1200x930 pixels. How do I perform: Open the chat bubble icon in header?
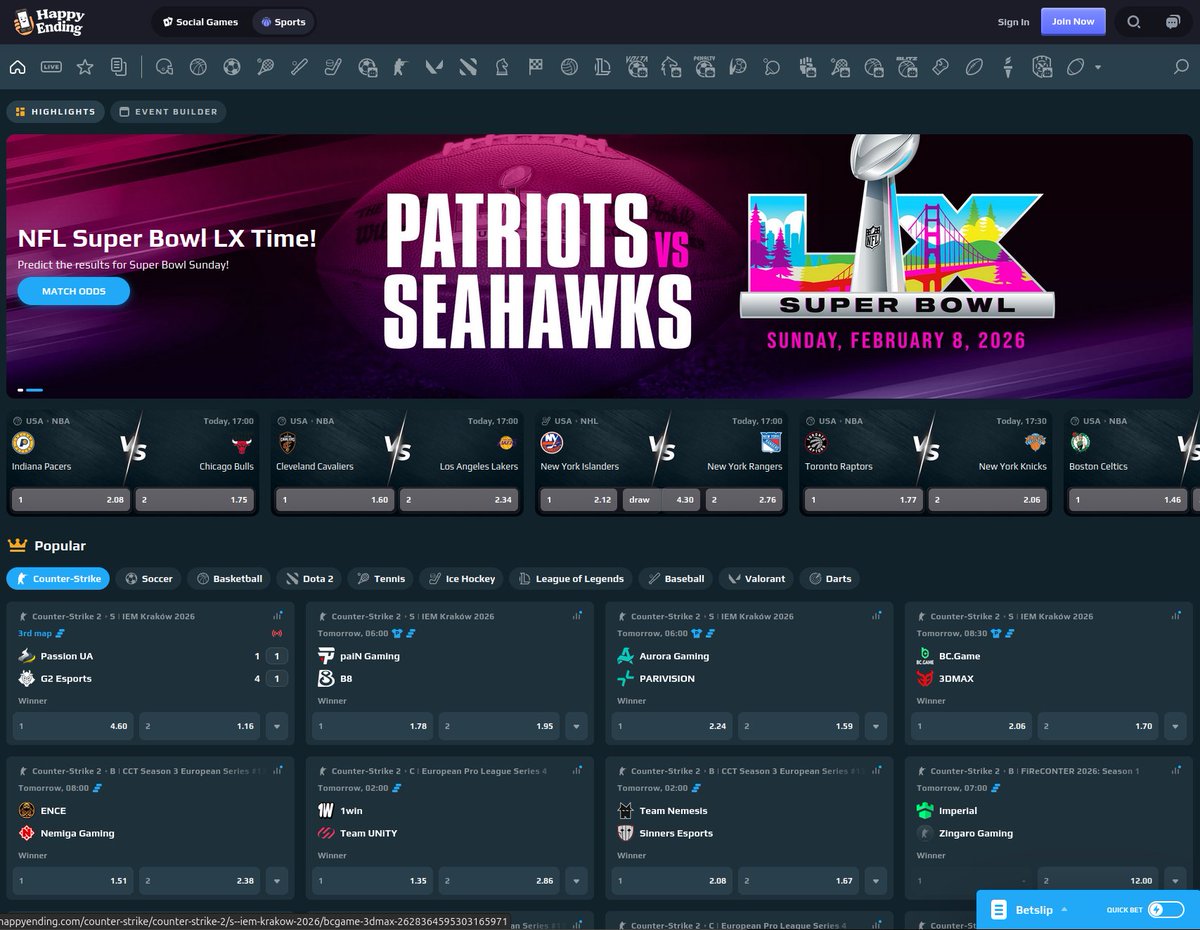(x=1172, y=21)
